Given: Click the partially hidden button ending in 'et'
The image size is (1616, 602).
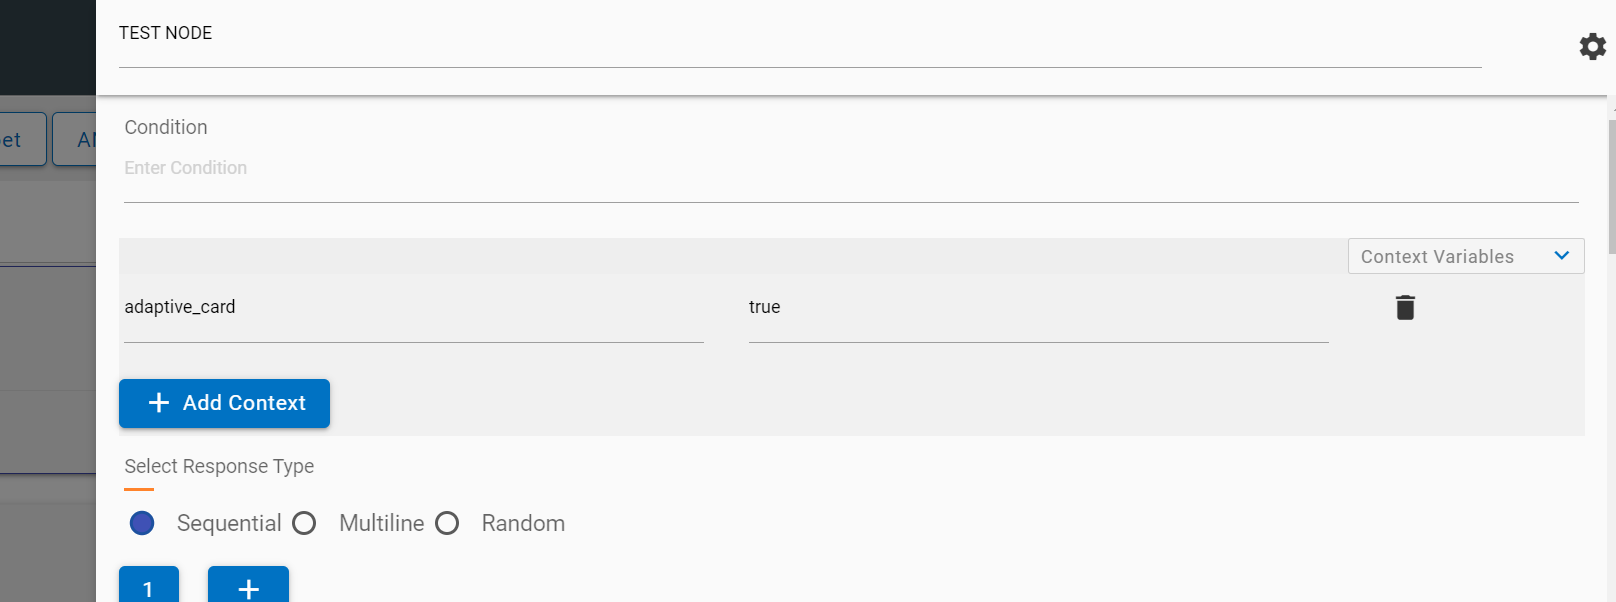Looking at the screenshot, I should [x=20, y=139].
